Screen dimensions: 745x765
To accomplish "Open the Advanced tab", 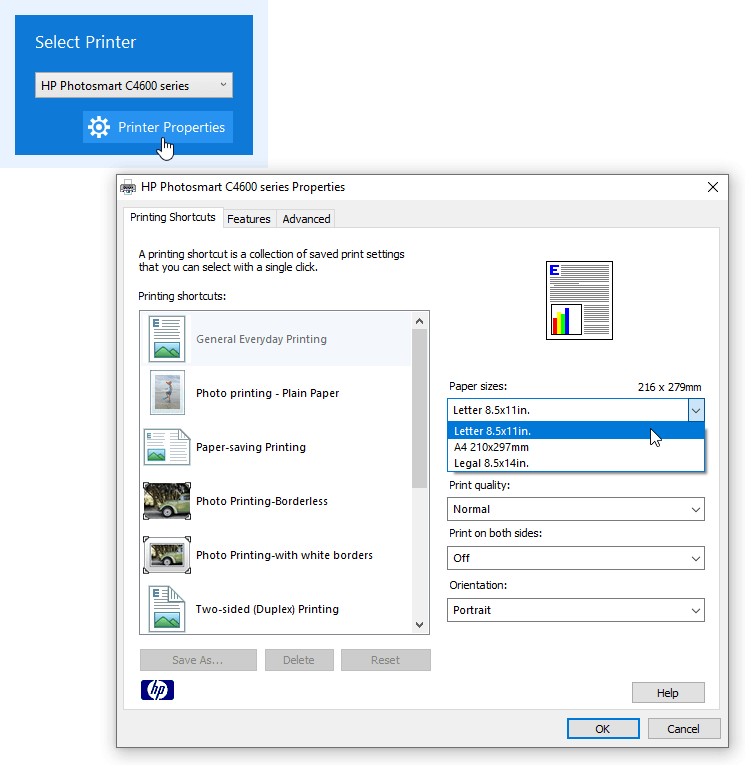I will point(306,219).
